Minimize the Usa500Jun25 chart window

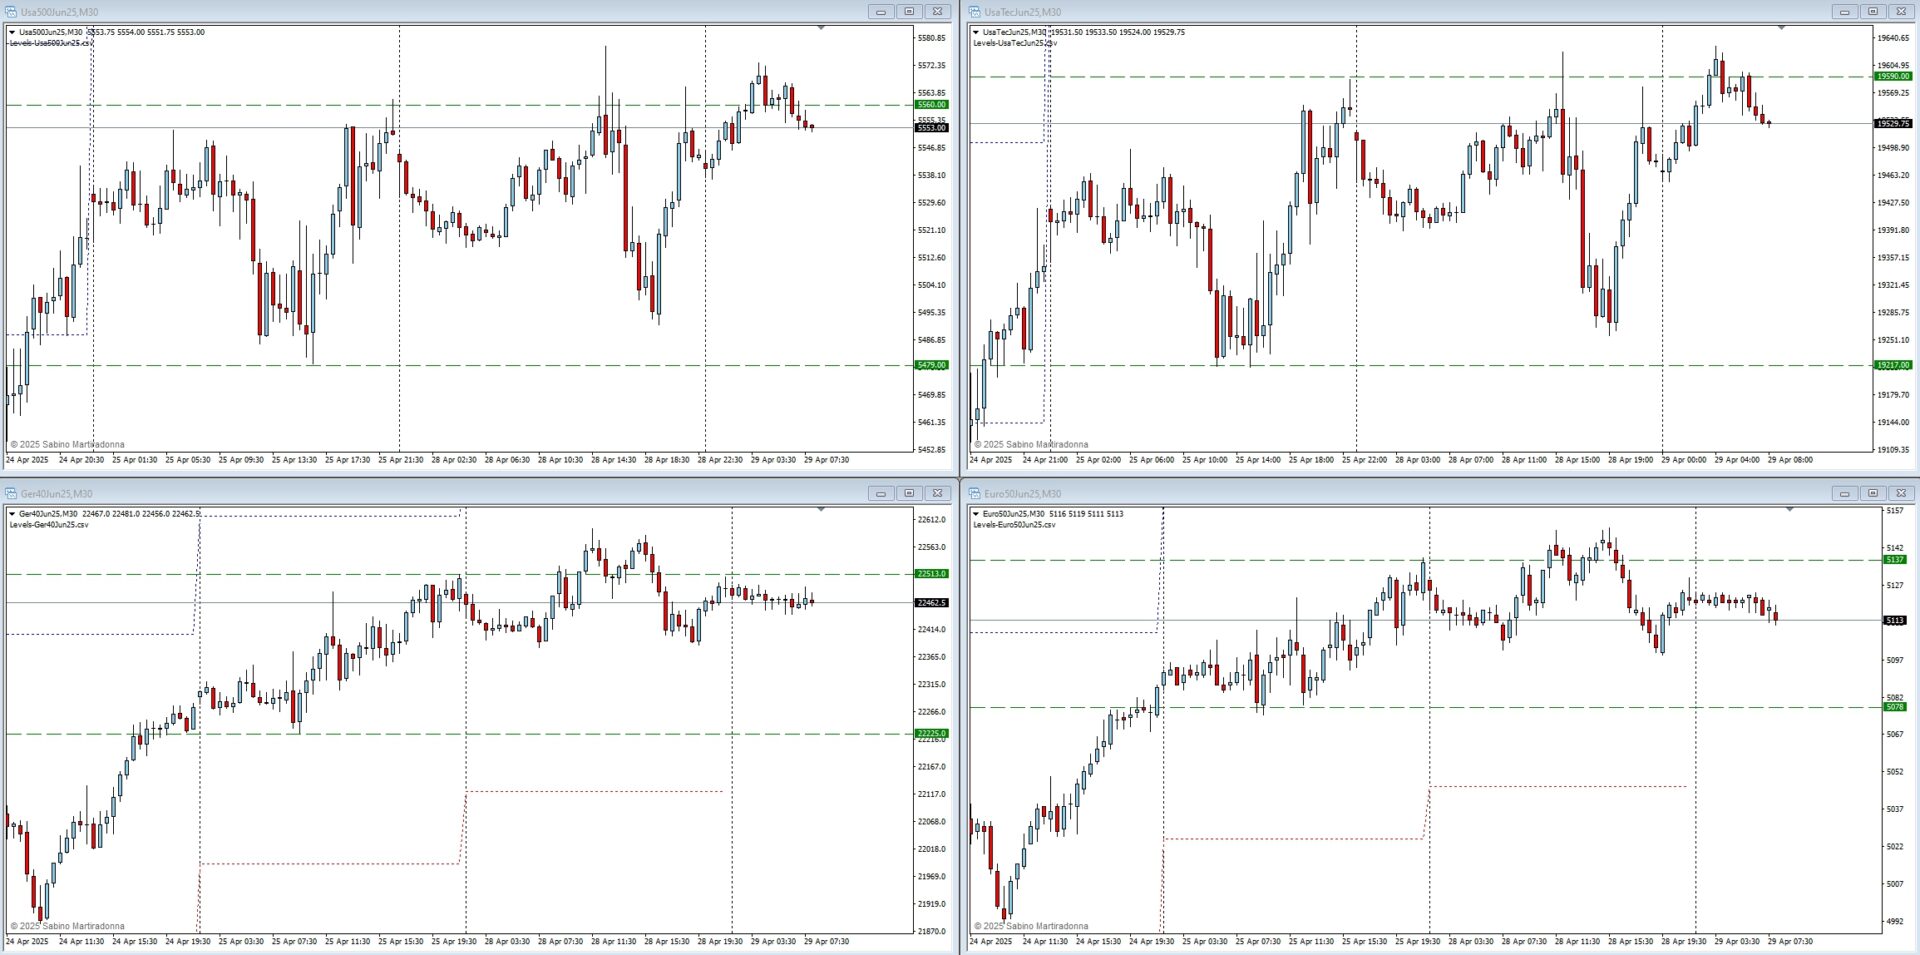(881, 12)
